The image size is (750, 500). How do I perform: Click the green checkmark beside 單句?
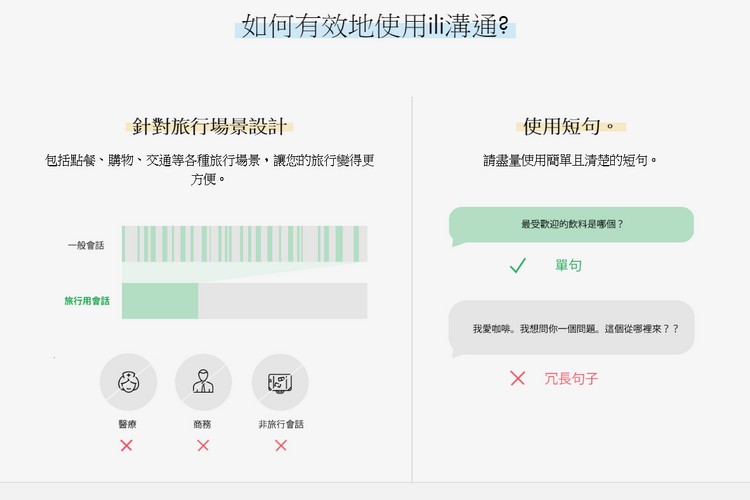point(518,265)
